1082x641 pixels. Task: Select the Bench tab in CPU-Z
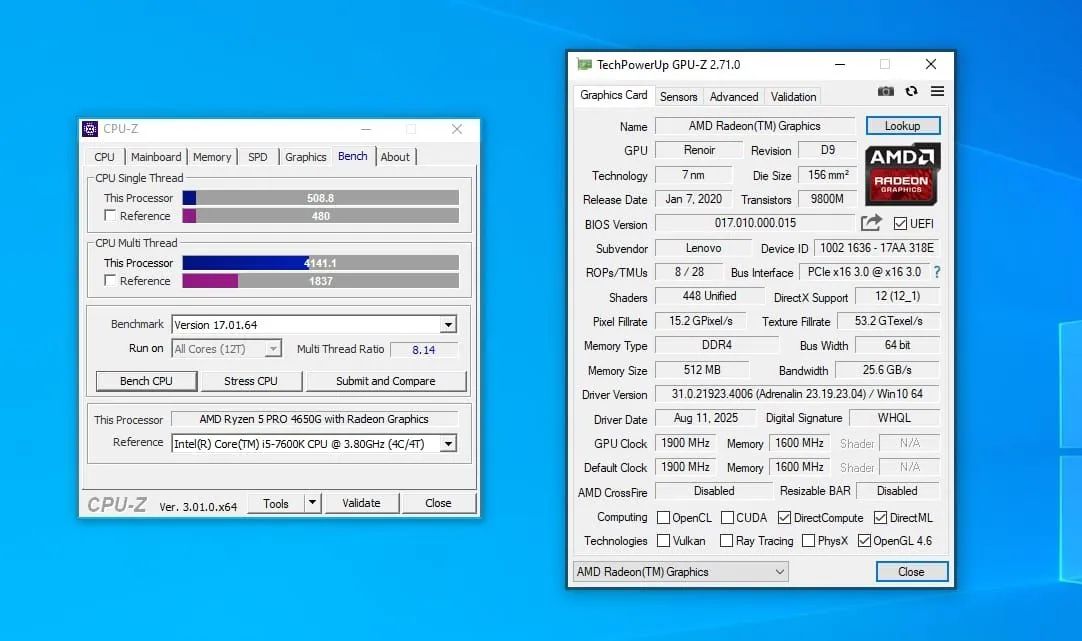[353, 156]
